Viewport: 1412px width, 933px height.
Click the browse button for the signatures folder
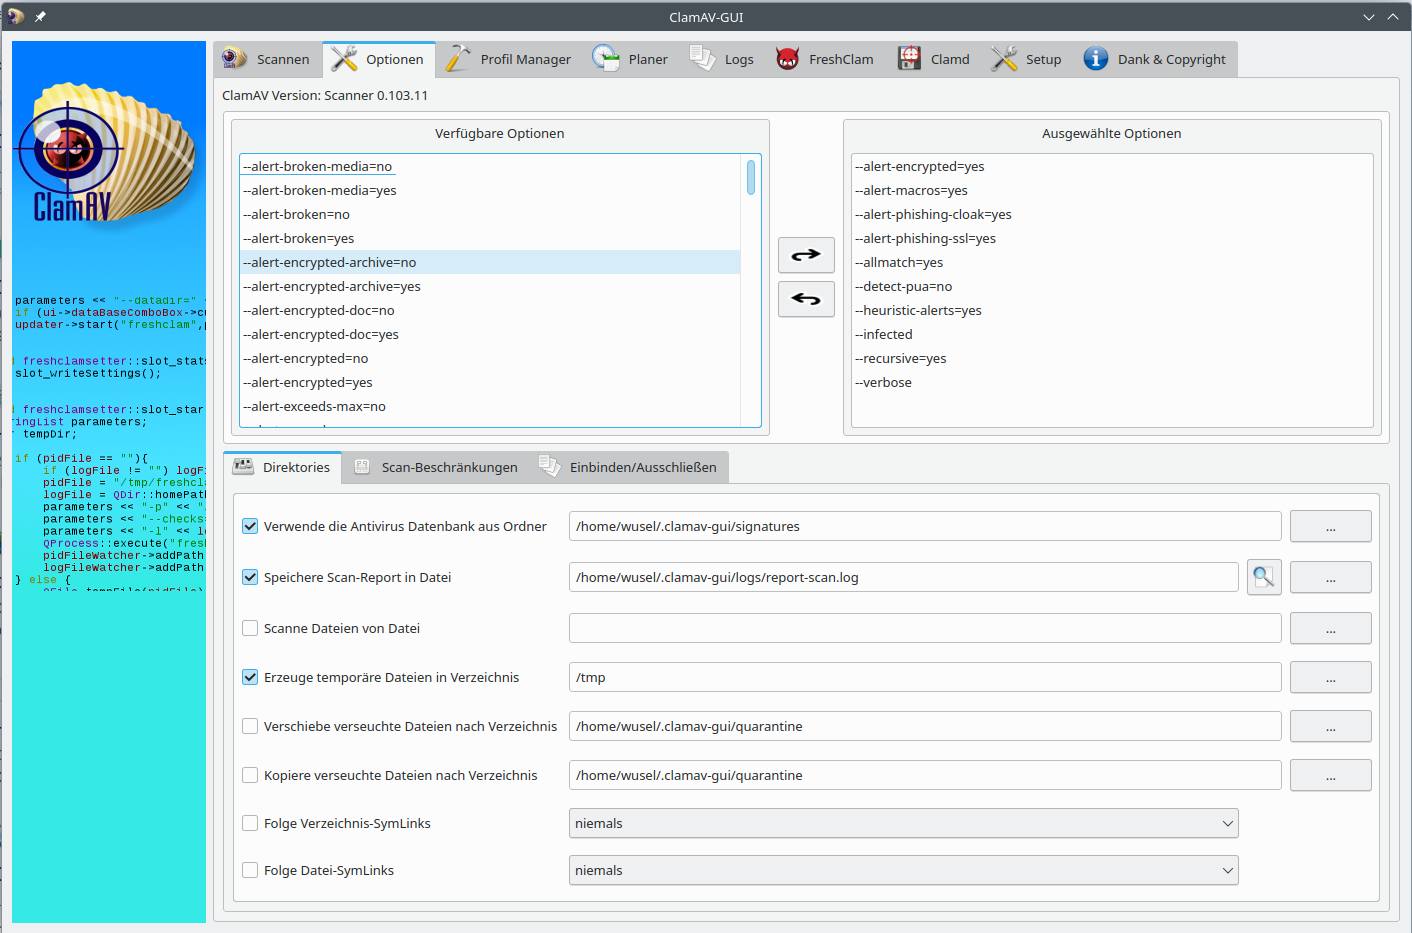[x=1330, y=526]
